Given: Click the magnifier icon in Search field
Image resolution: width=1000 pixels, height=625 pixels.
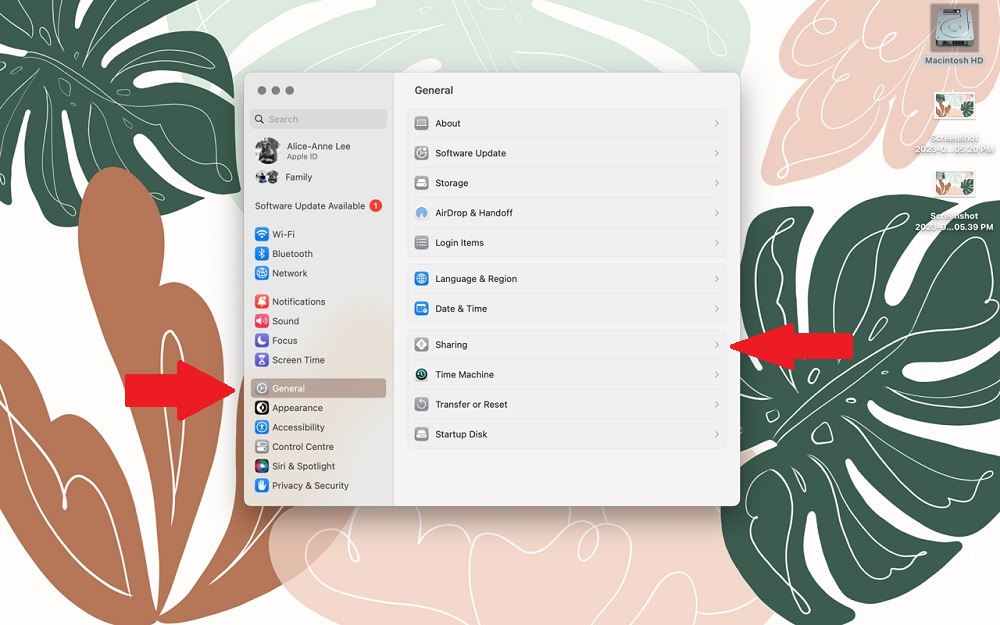Looking at the screenshot, I should click(x=260, y=119).
